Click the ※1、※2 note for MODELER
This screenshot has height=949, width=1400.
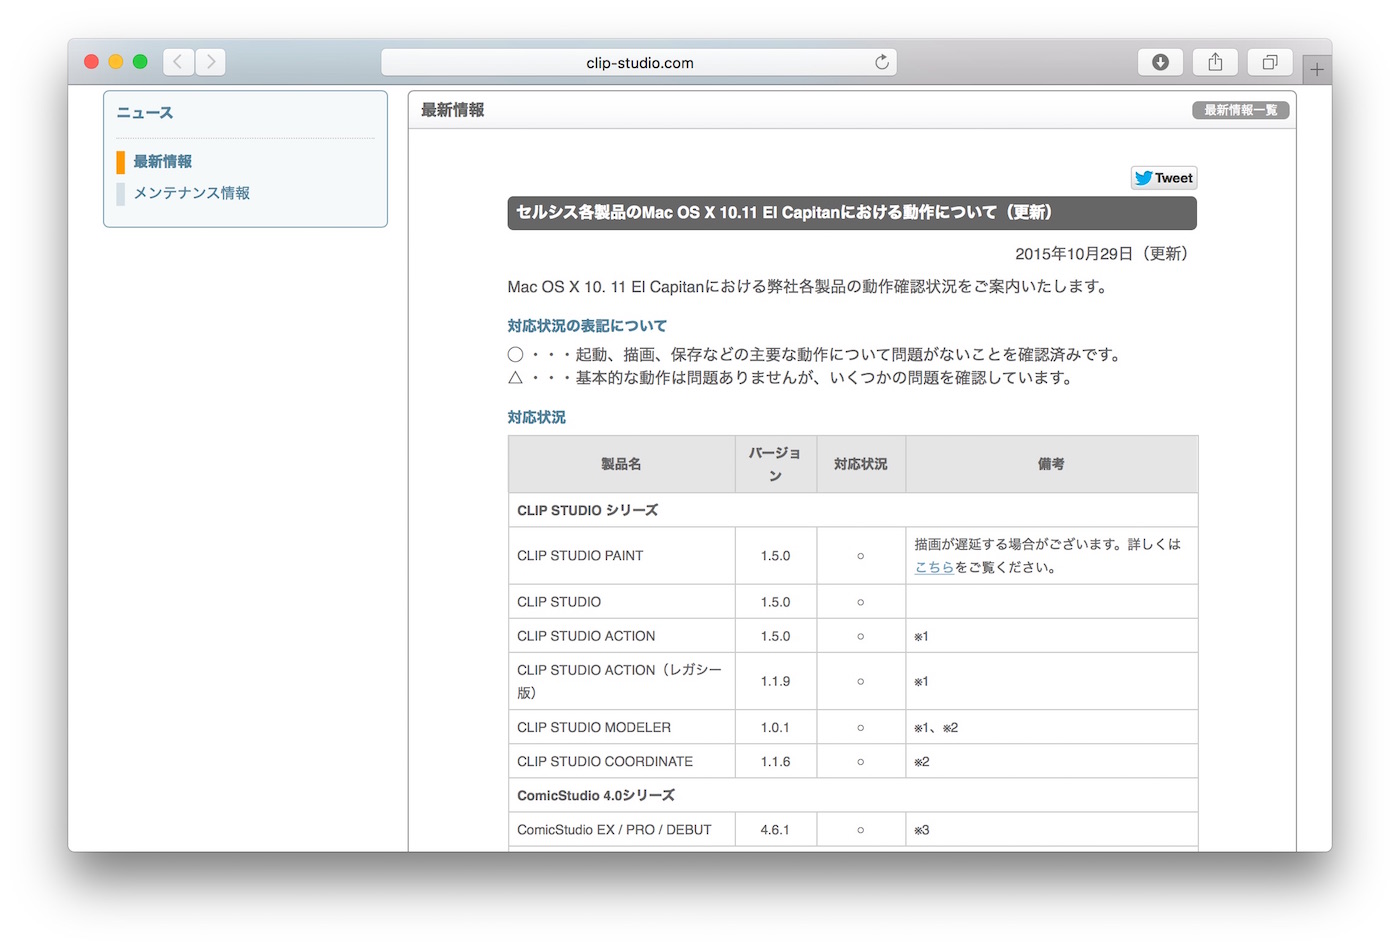936,727
